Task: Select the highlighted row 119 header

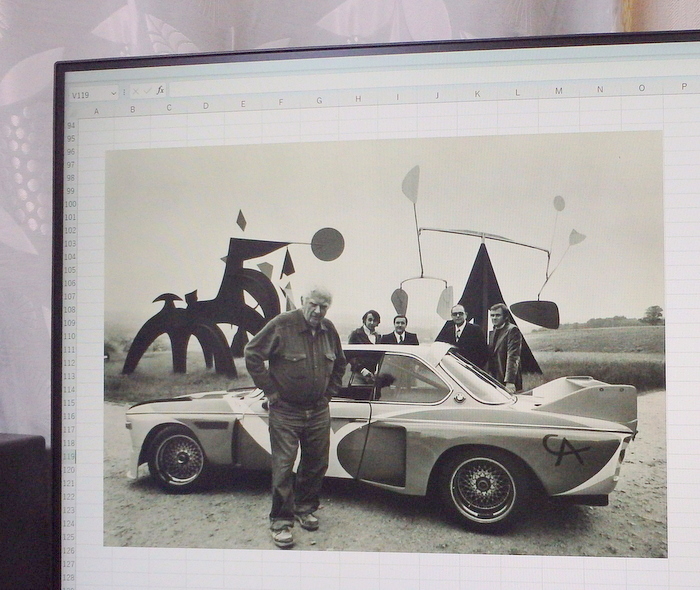Action: [x=69, y=457]
